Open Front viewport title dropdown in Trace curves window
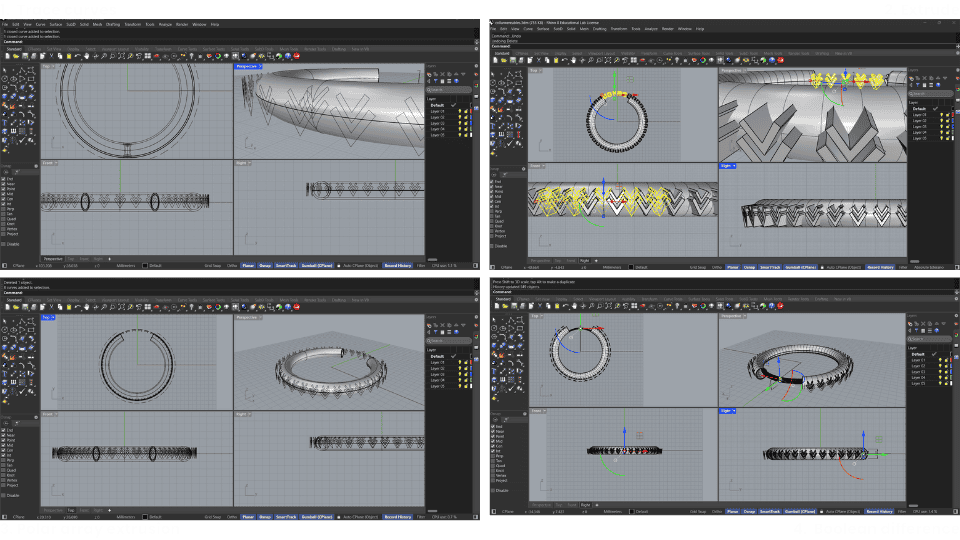This screenshot has height=540, width=960. coord(49,162)
